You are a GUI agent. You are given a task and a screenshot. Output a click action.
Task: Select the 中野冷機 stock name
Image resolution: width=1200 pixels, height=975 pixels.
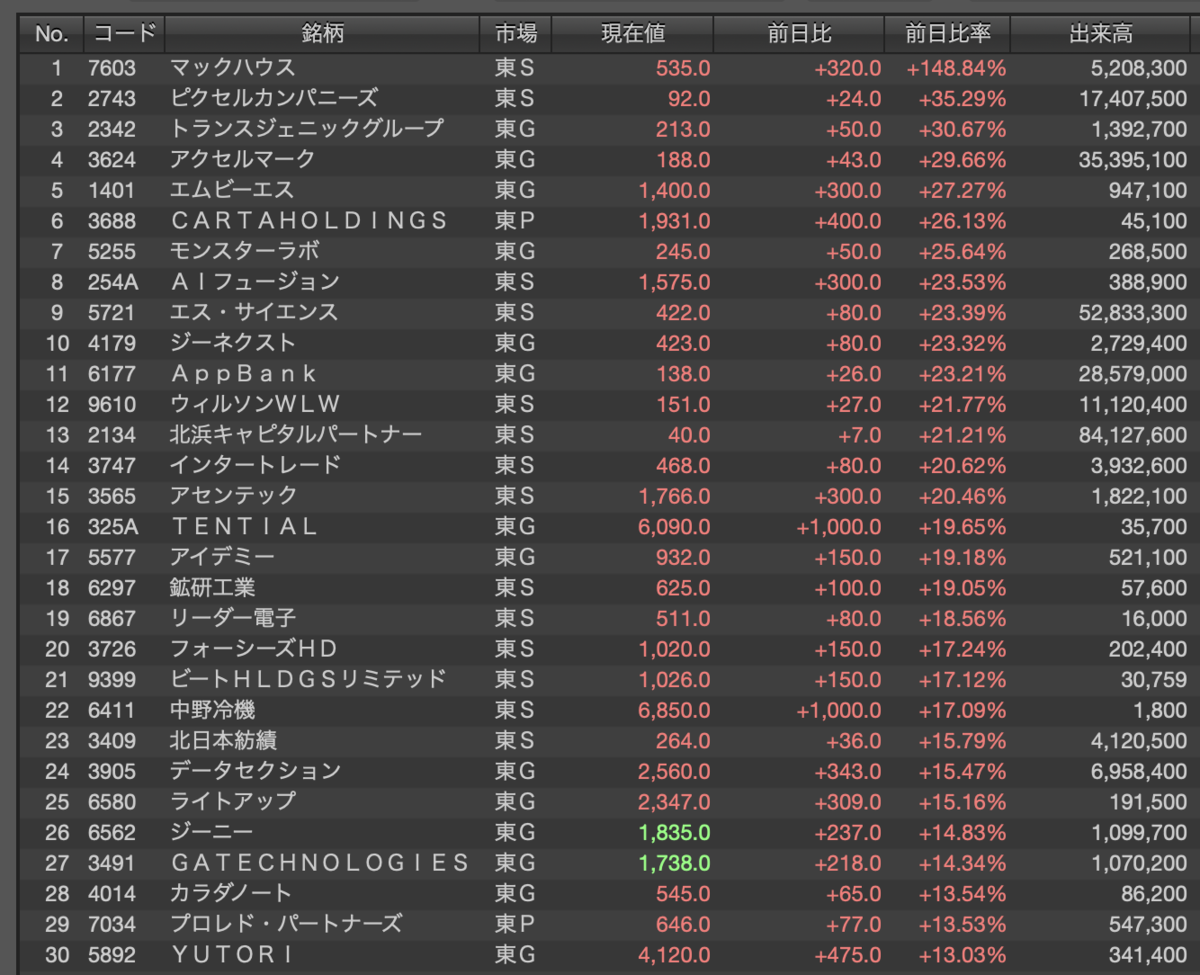tap(212, 709)
